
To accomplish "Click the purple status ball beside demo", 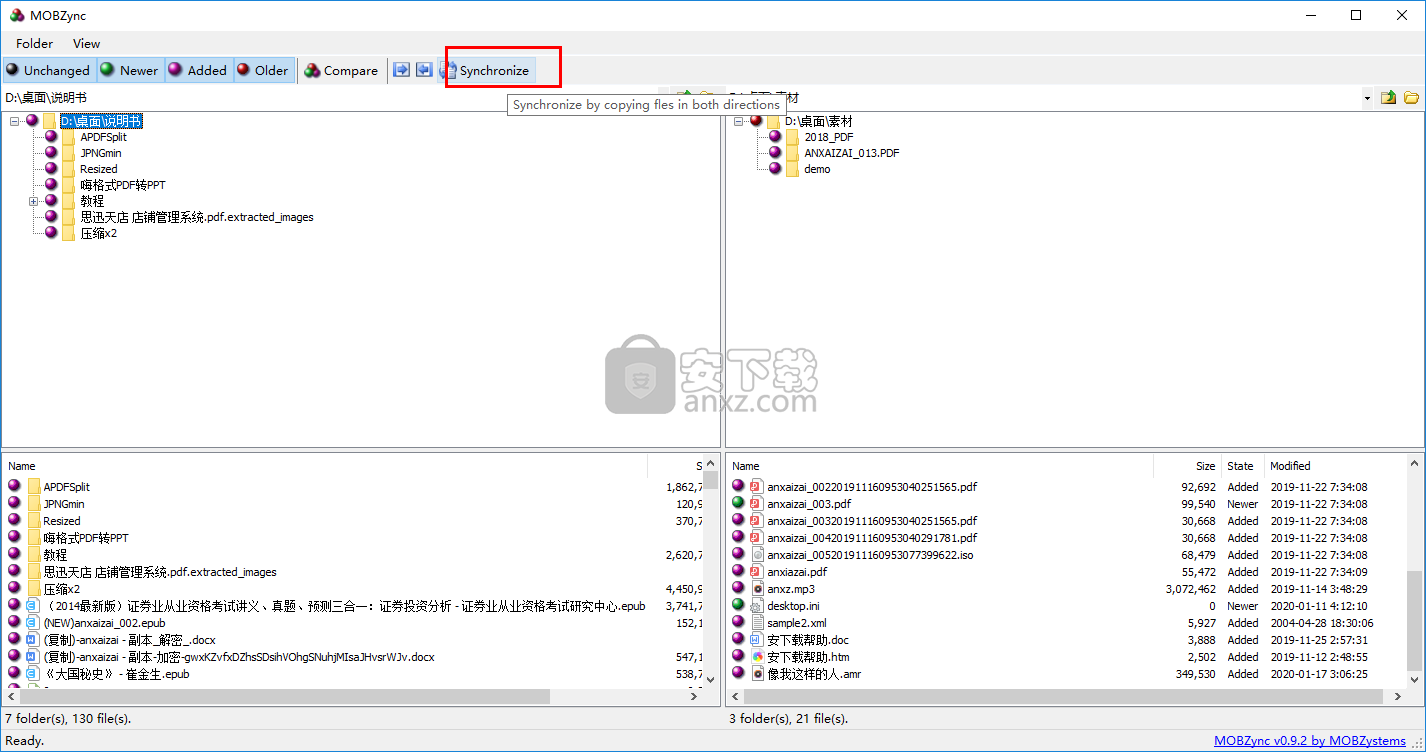I will [774, 169].
